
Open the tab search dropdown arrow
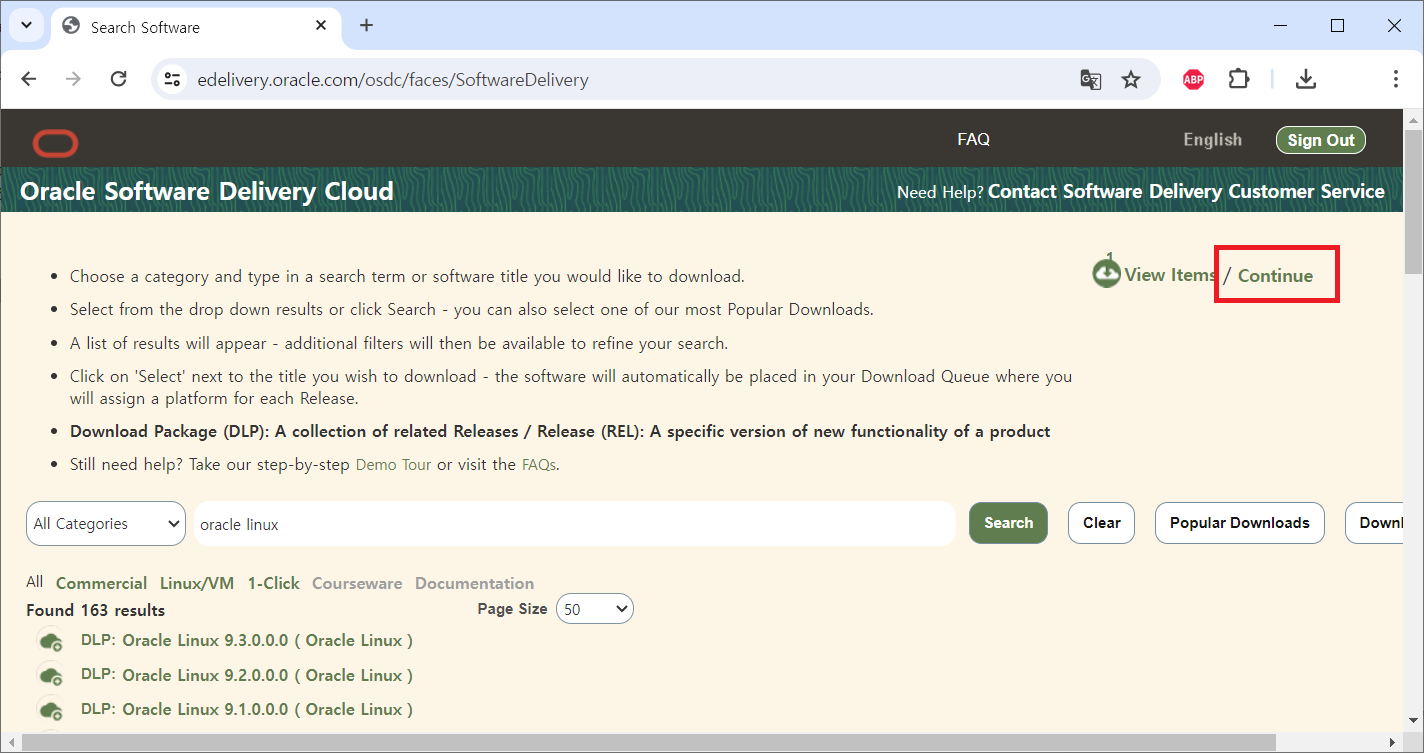[26, 26]
